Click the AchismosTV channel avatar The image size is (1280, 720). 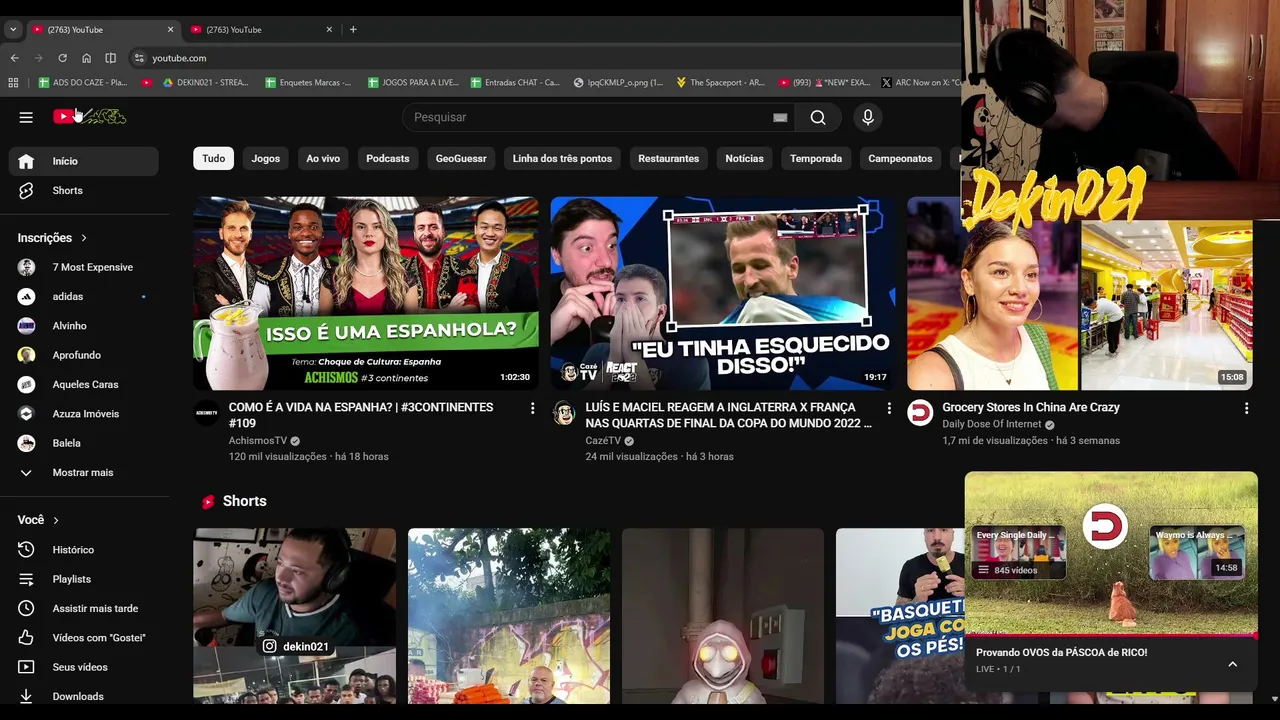(x=207, y=413)
